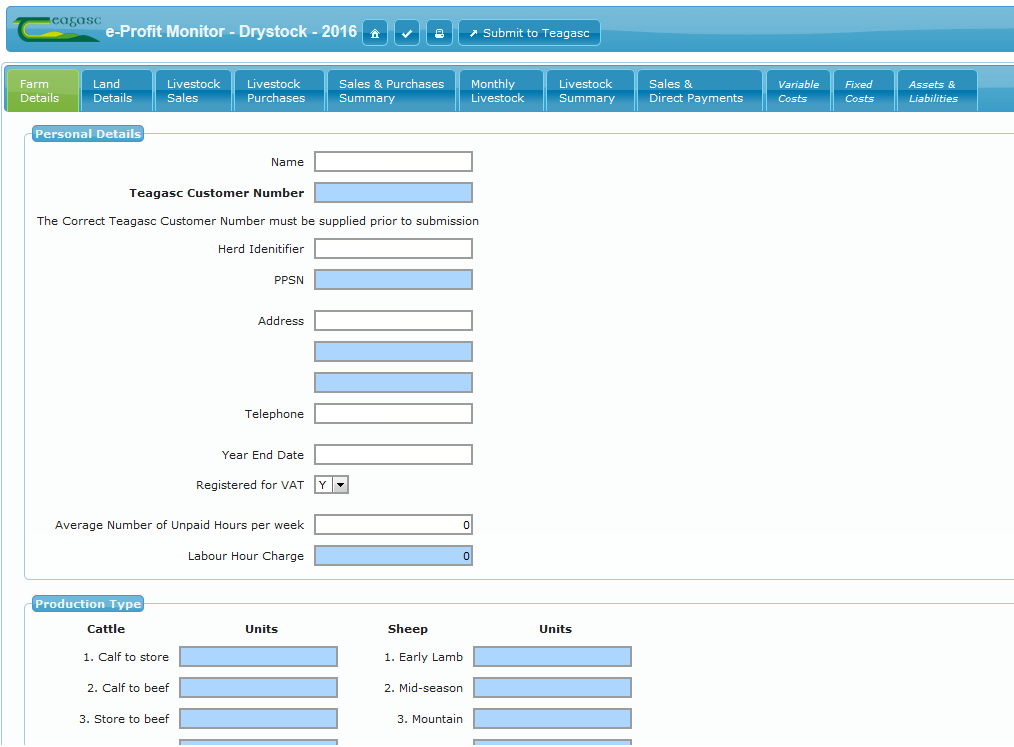Open the Livestock Sales tab
This screenshot has height=747, width=1014.
coord(193,91)
